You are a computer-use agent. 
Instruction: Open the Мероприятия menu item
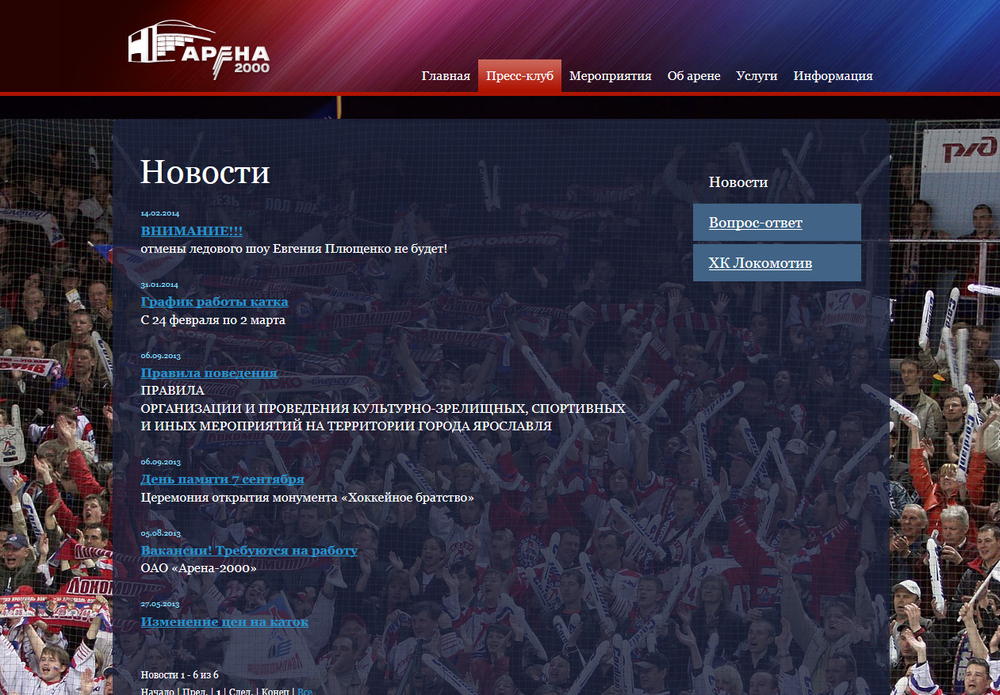610,76
